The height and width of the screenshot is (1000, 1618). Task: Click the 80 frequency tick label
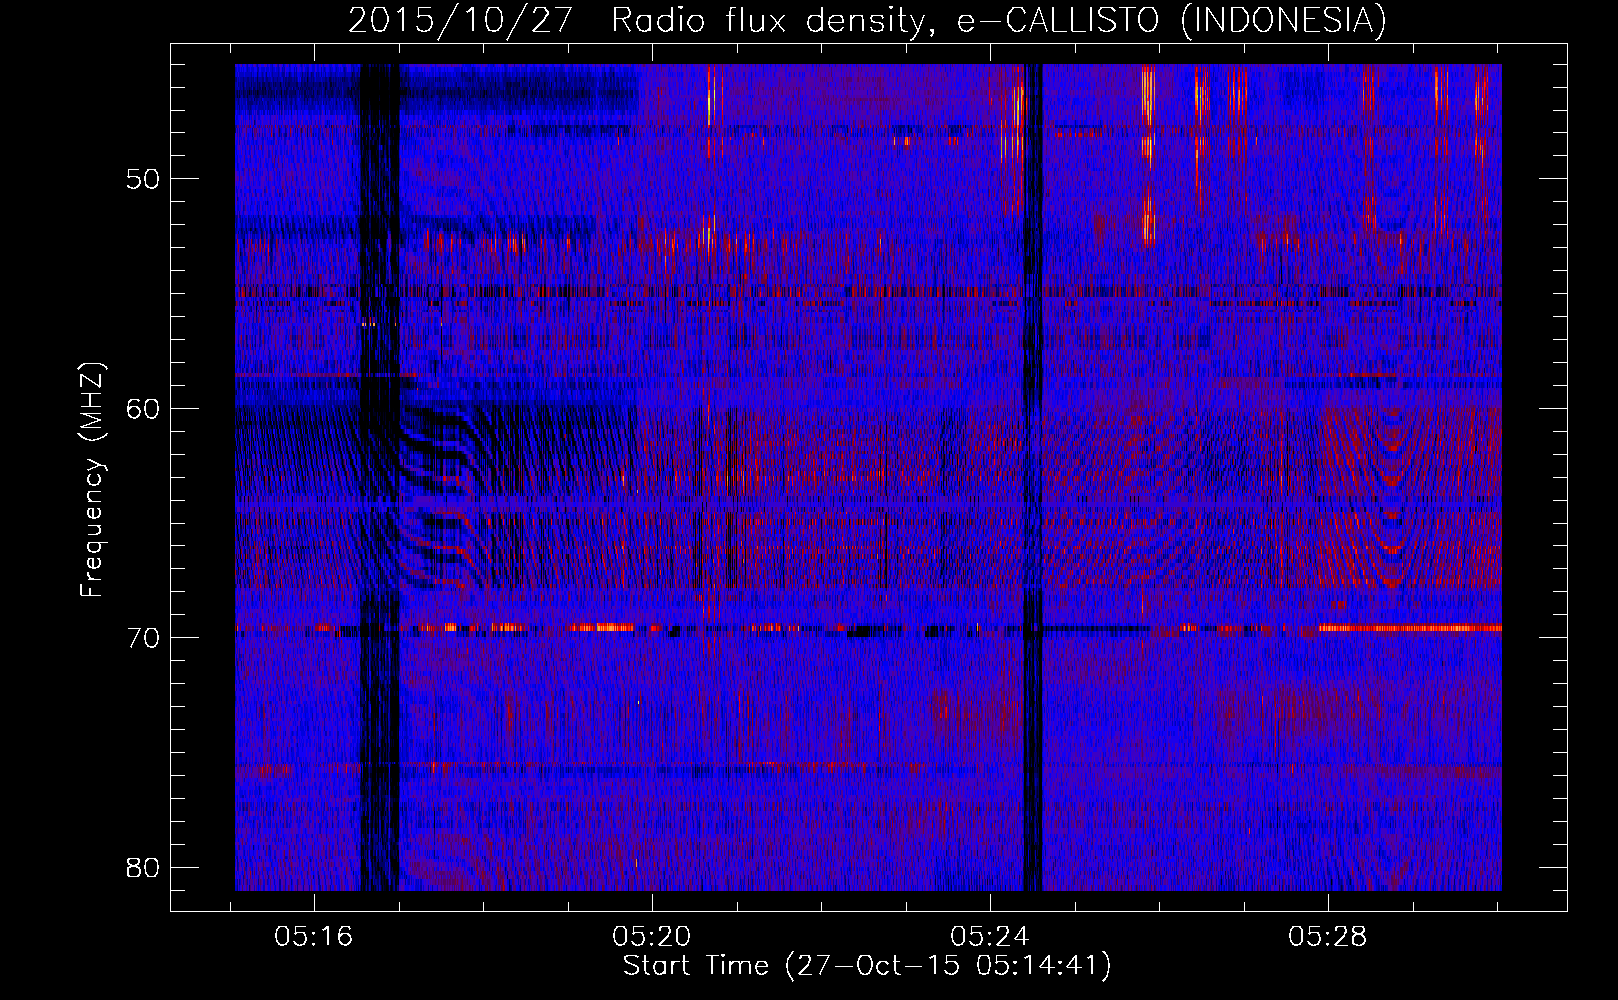coord(144,867)
